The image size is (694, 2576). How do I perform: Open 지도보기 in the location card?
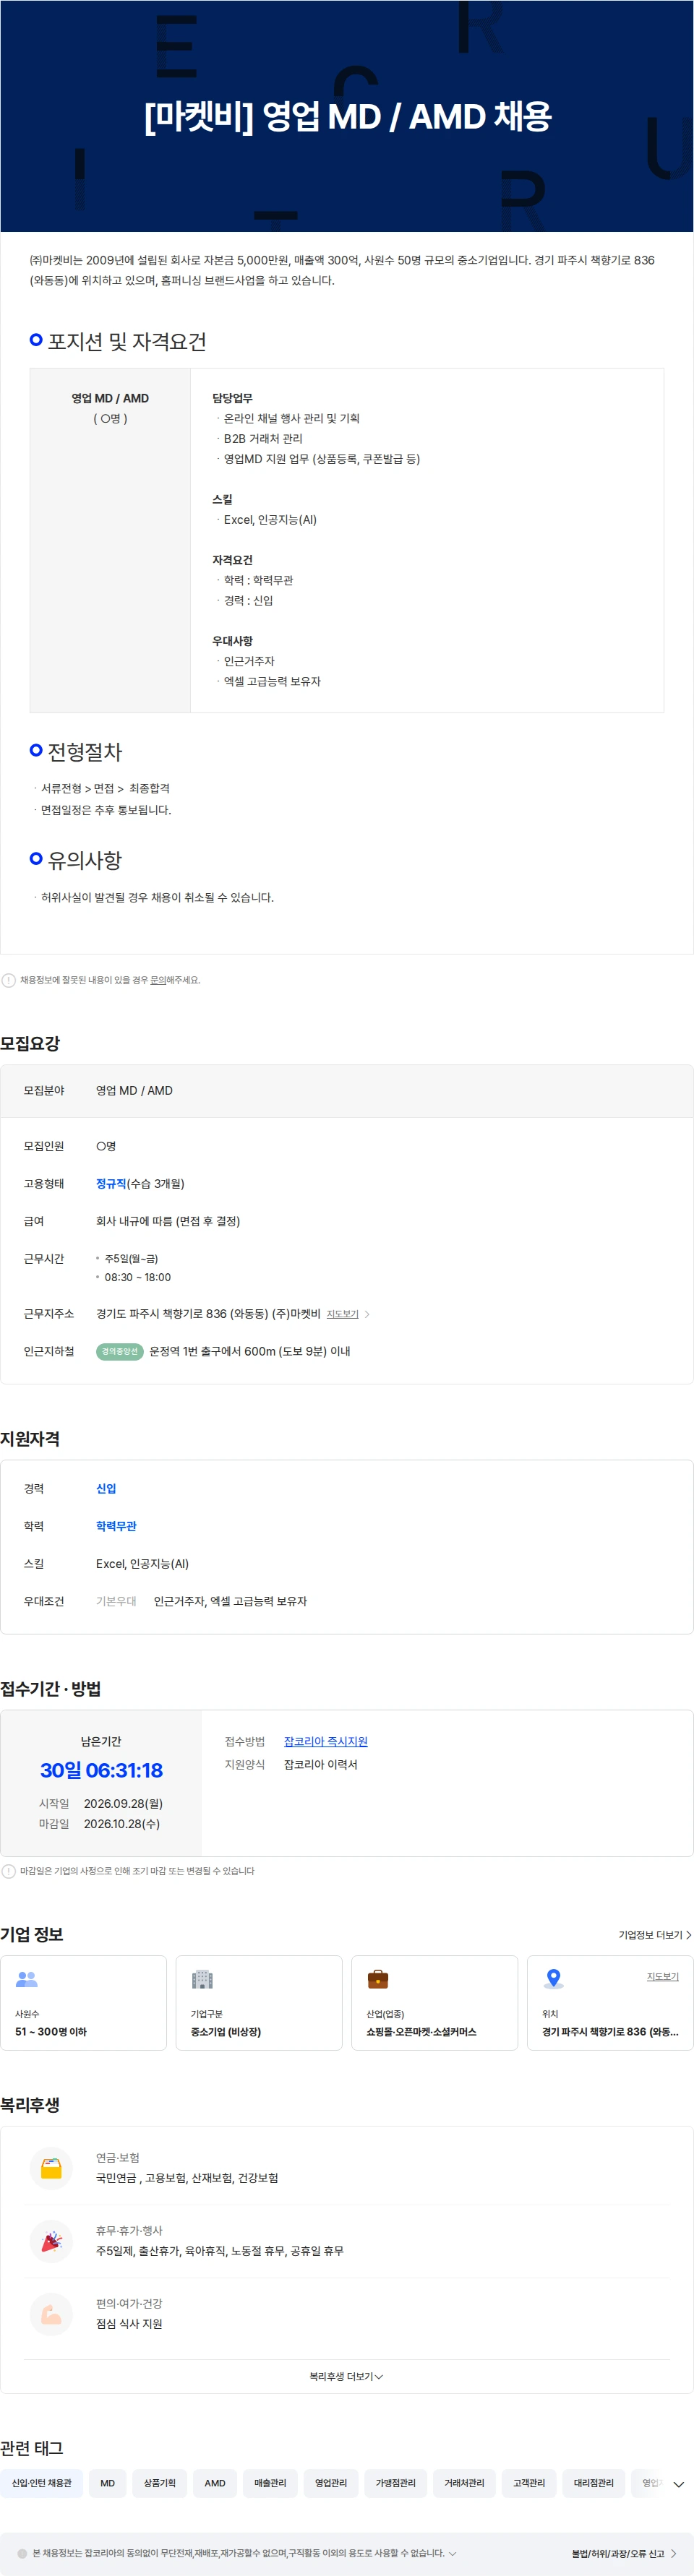click(x=663, y=1977)
